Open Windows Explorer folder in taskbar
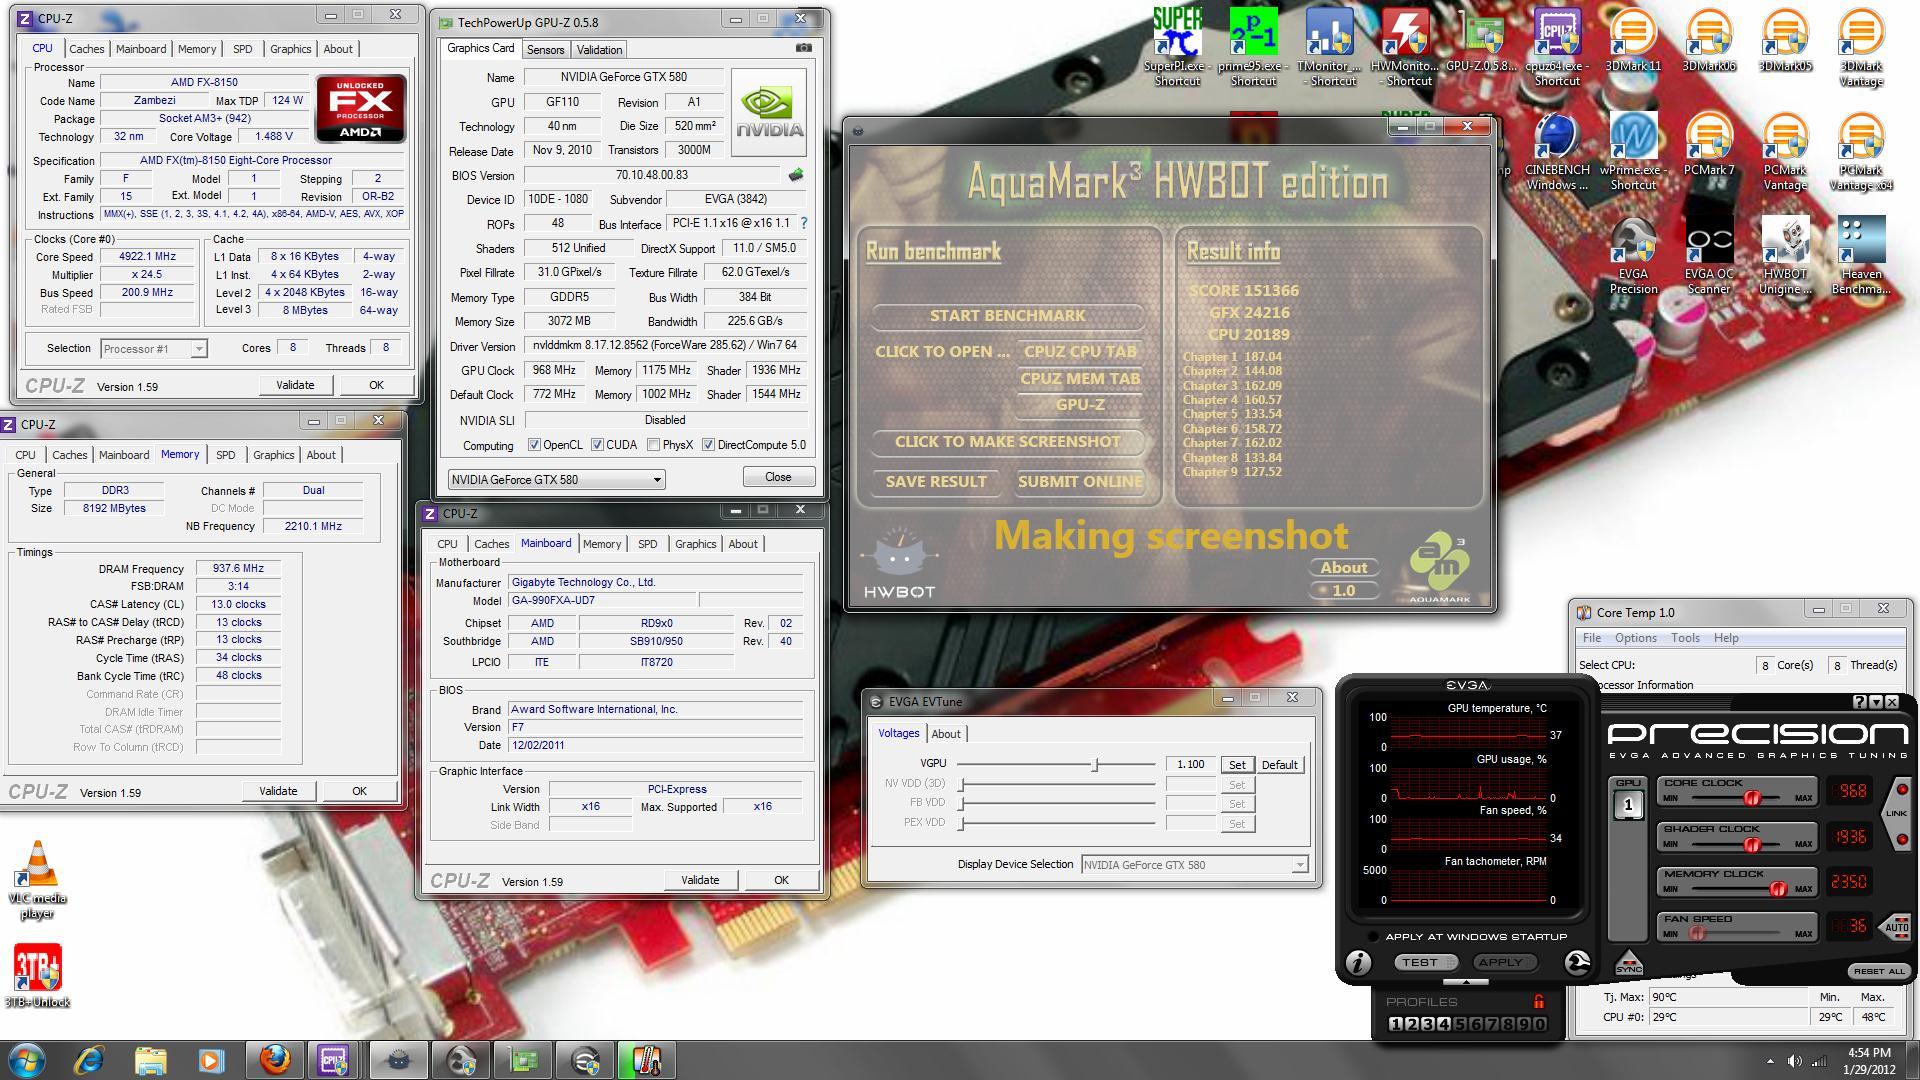Viewport: 1920px width, 1080px height. pos(150,1059)
